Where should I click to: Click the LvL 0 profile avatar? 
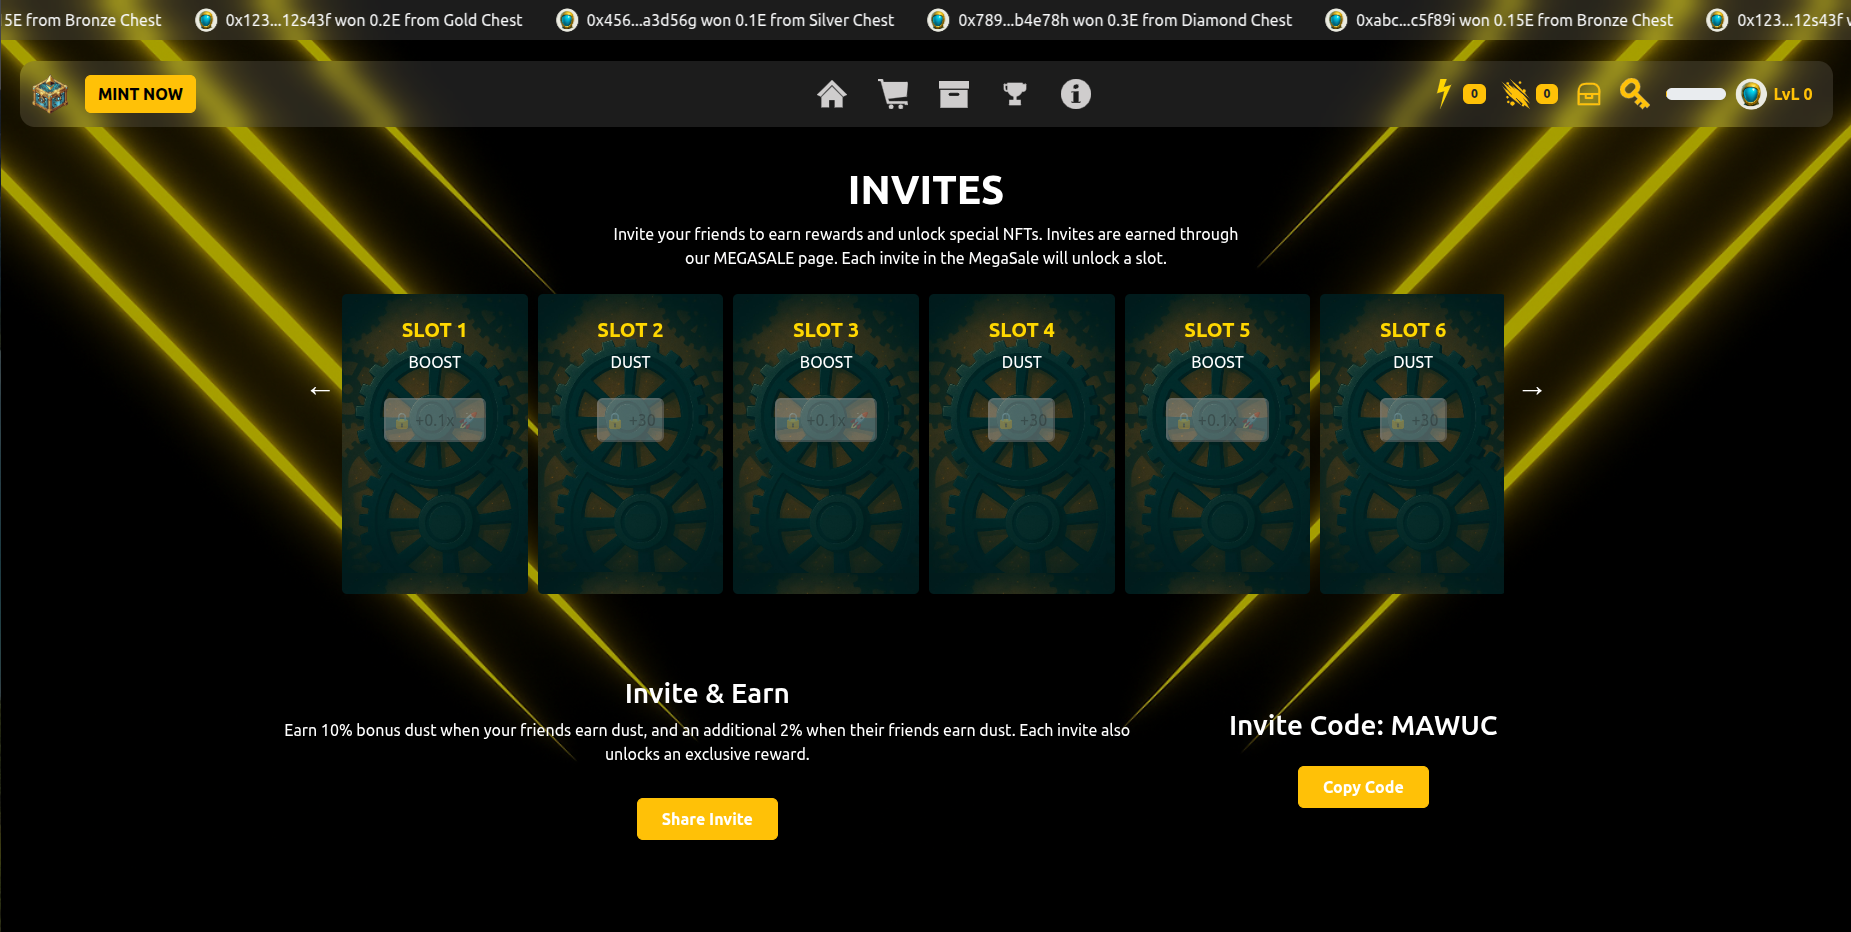pyautogui.click(x=1751, y=94)
